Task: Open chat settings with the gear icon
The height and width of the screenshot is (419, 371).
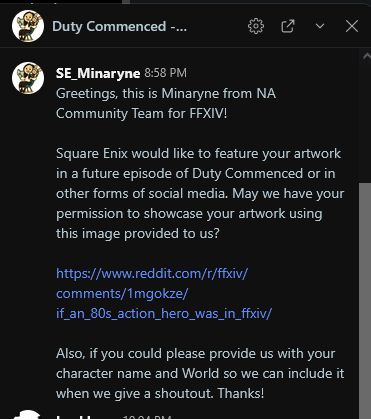Action: click(256, 26)
